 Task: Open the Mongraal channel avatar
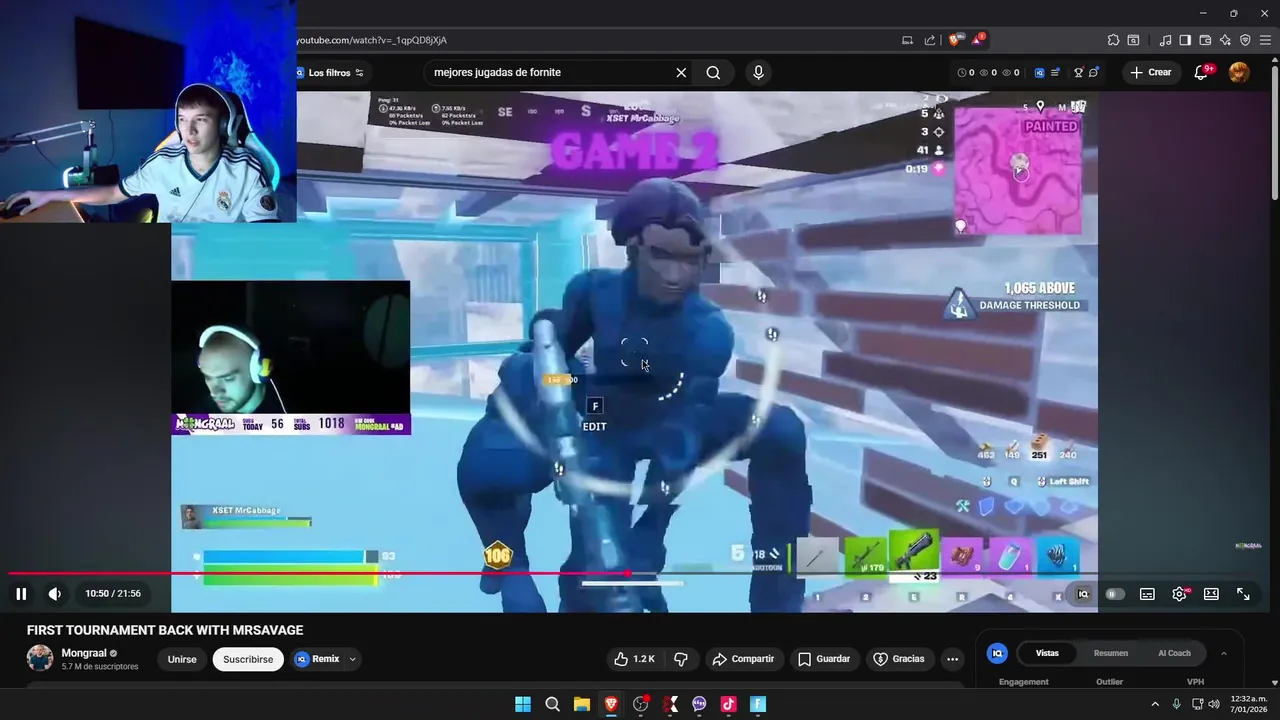(x=40, y=658)
